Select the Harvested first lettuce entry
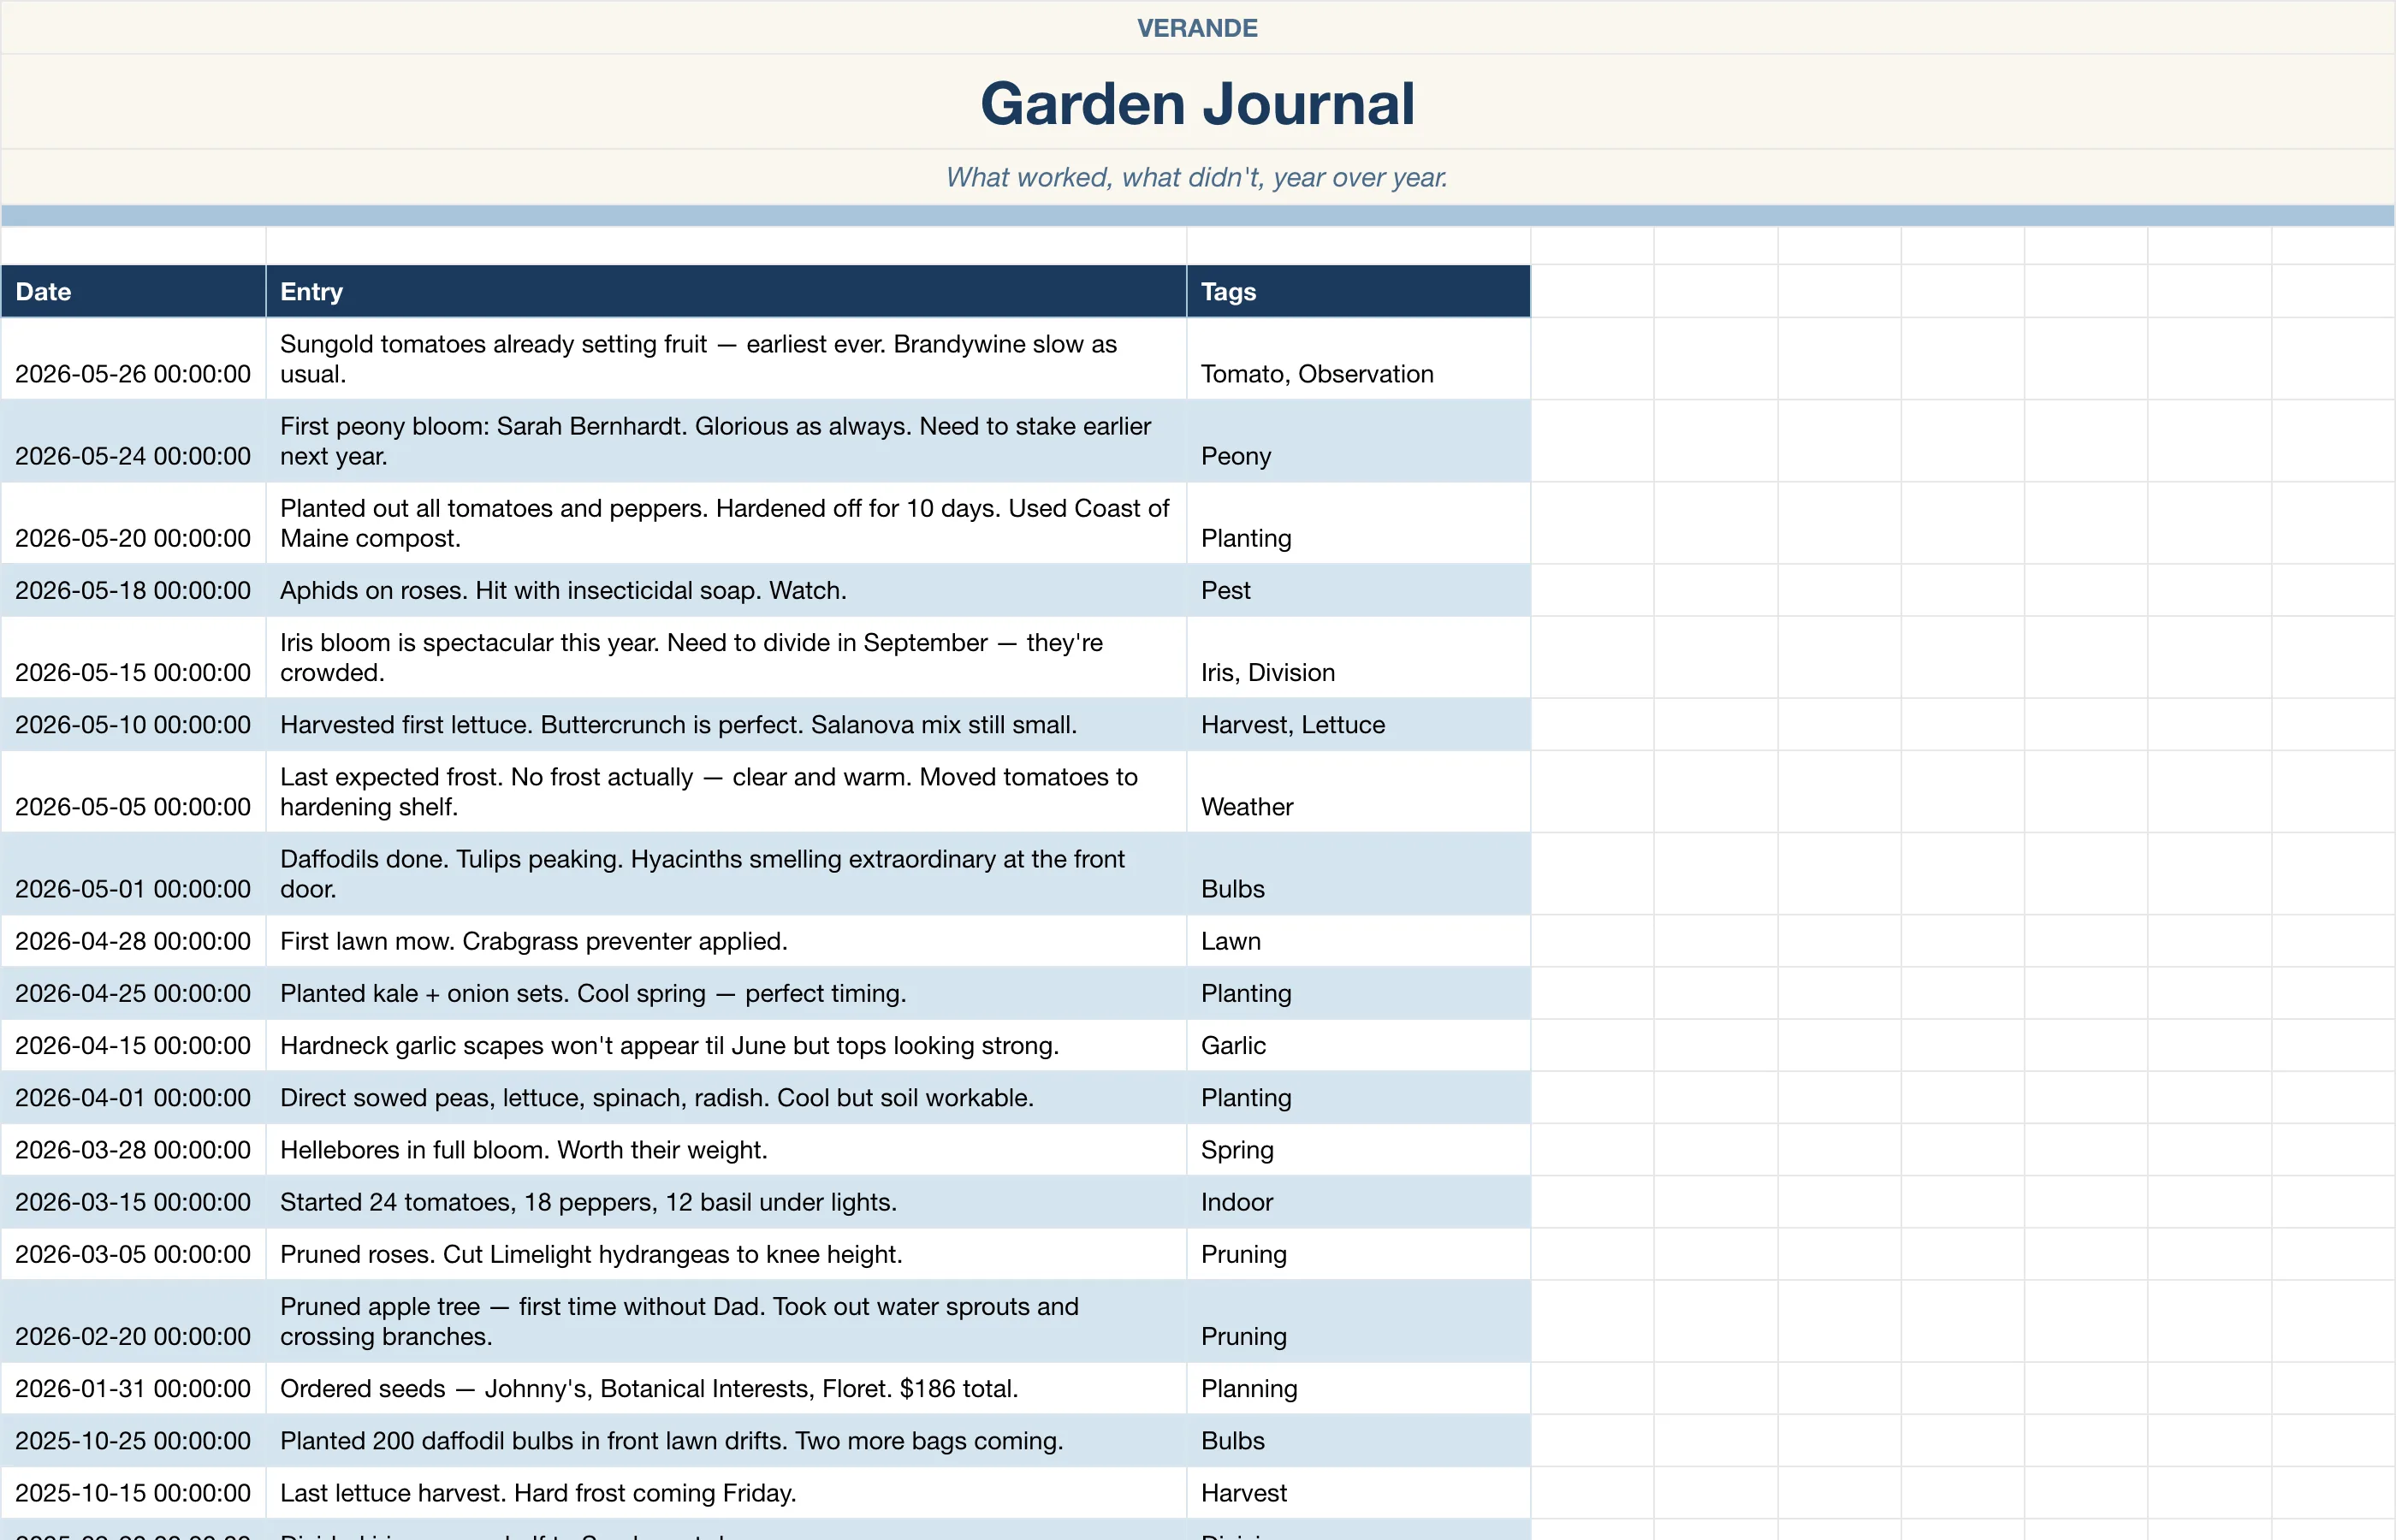This screenshot has height=1540, width=2396. tap(726, 724)
